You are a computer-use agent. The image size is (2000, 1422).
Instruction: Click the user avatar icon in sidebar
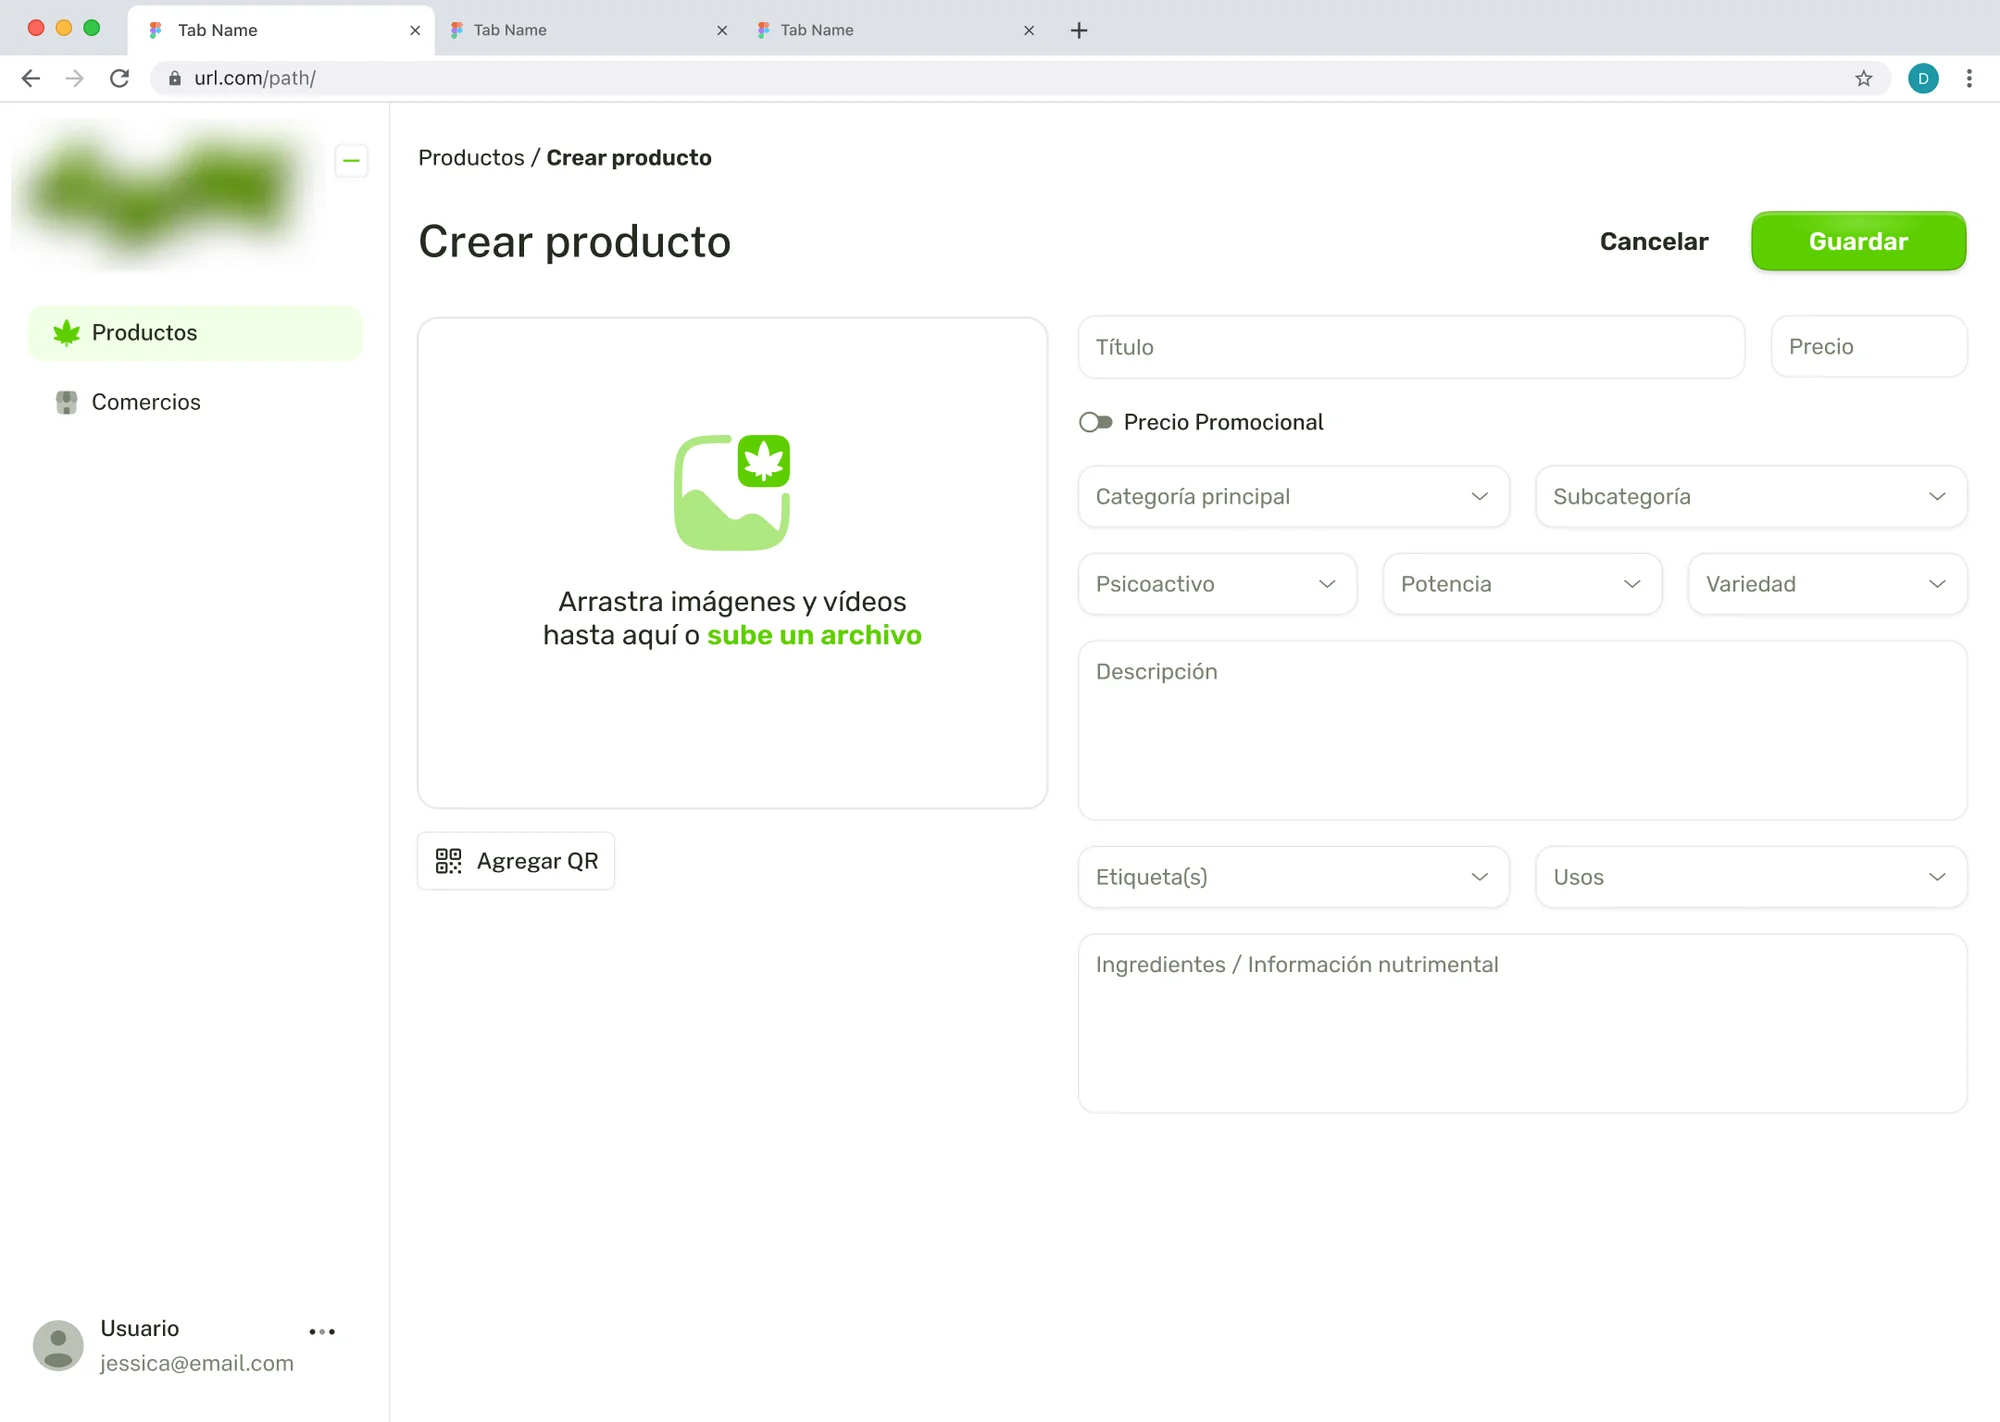[58, 1345]
